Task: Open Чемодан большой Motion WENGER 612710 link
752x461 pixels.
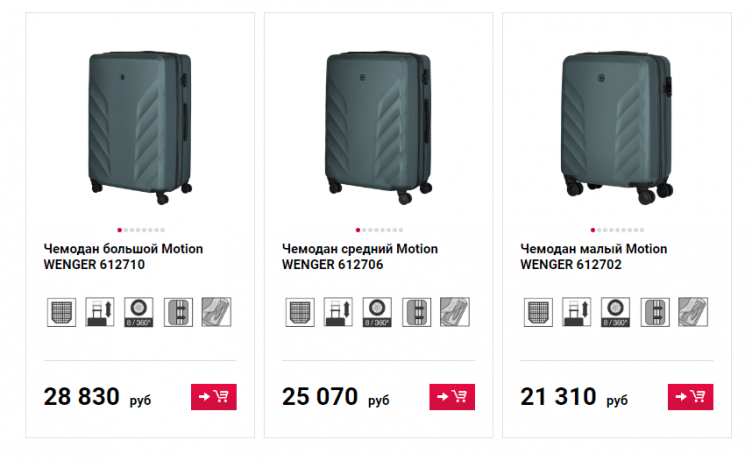Action: [x=95, y=257]
